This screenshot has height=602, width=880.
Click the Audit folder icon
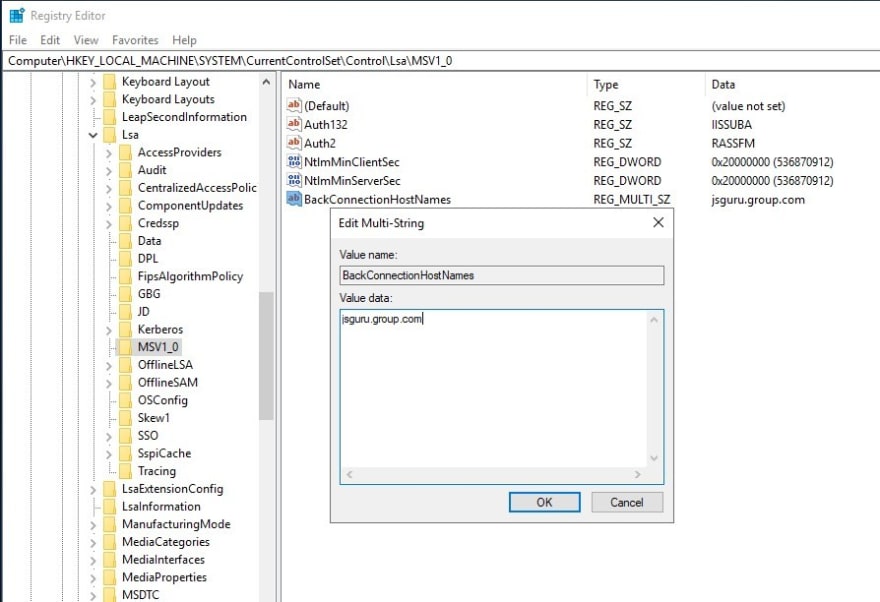point(126,170)
